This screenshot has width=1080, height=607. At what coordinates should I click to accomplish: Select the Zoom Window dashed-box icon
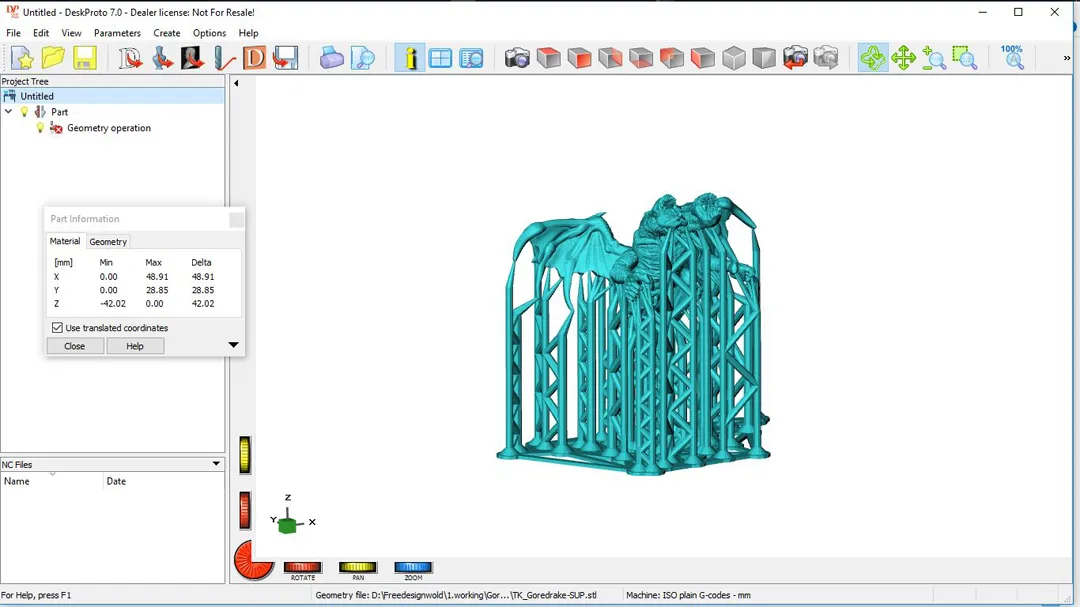pos(965,58)
